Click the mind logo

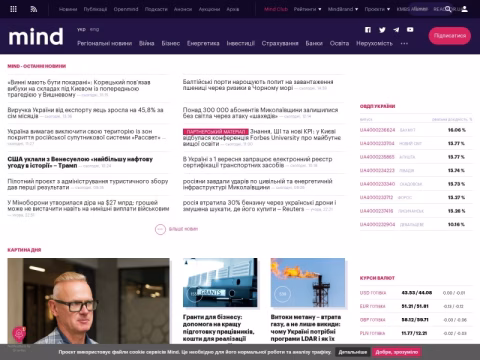pos(36,36)
